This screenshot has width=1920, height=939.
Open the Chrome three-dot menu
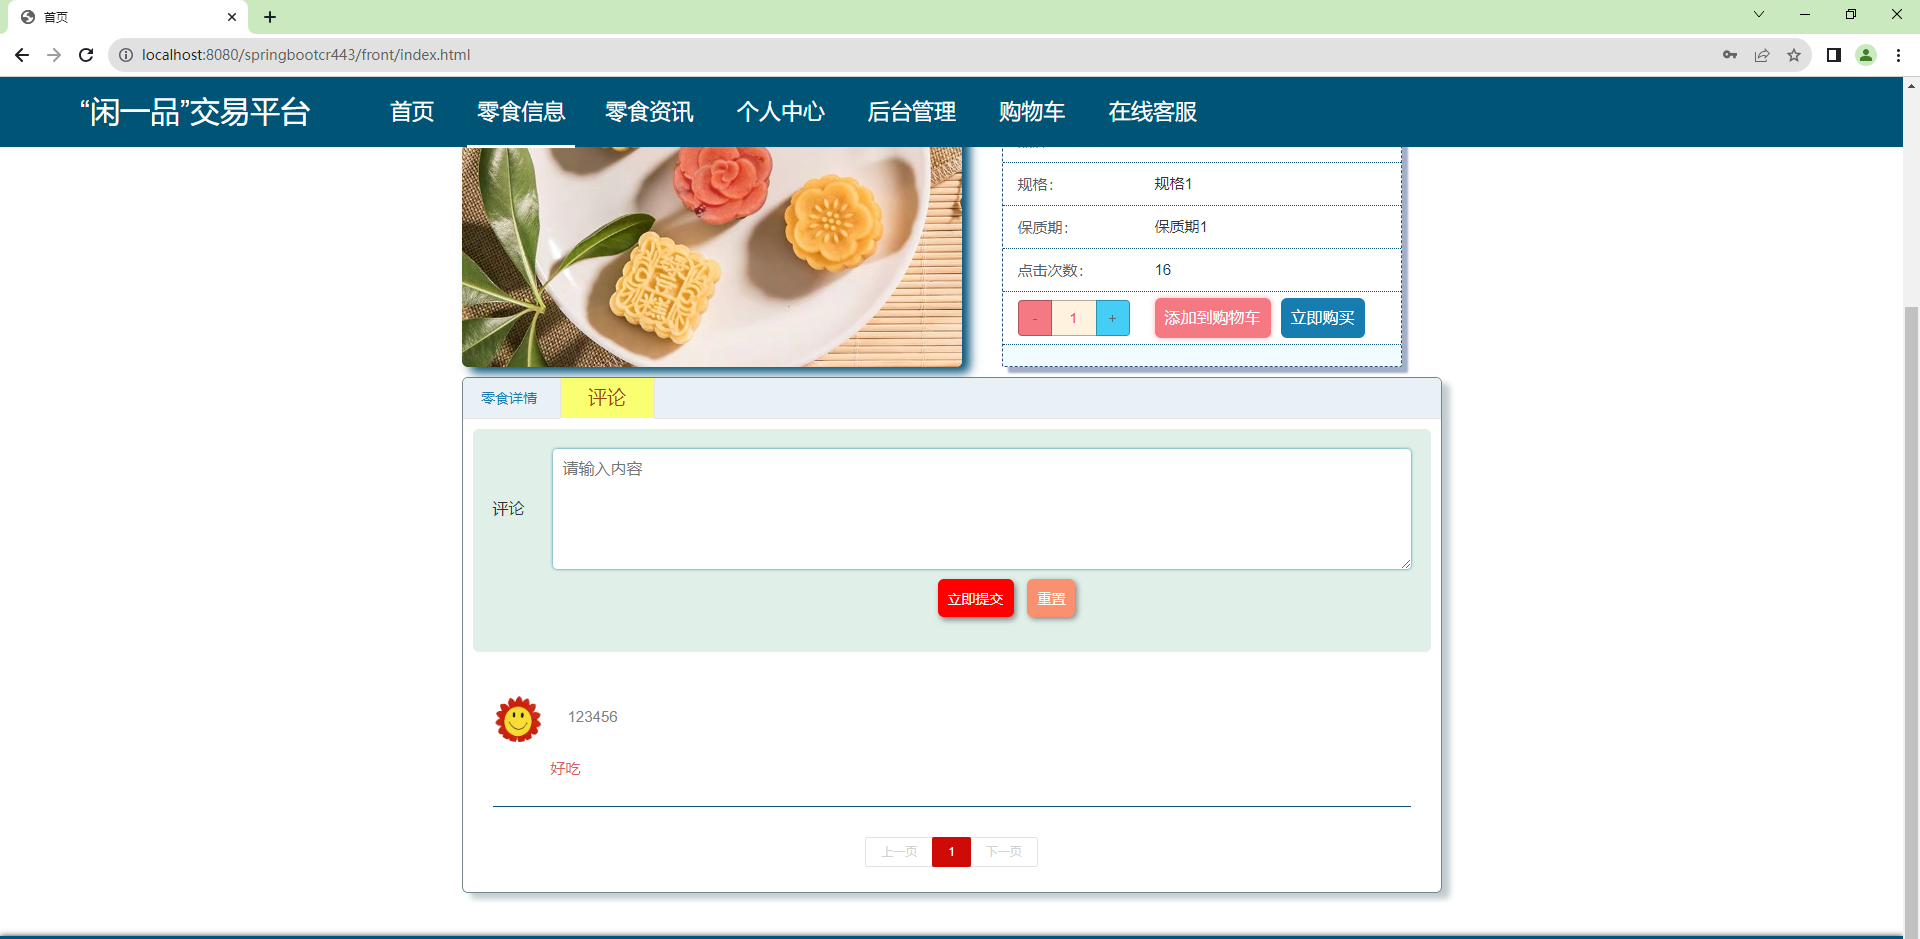[x=1898, y=55]
